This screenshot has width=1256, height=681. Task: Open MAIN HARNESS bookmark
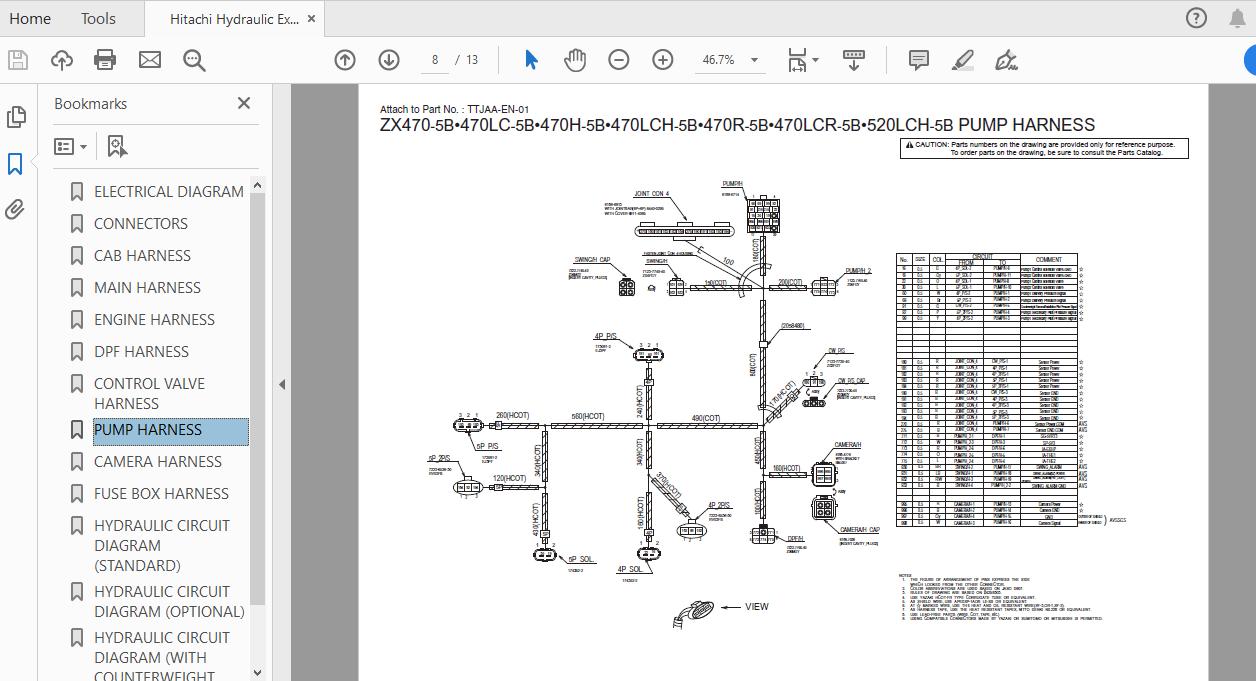(147, 287)
